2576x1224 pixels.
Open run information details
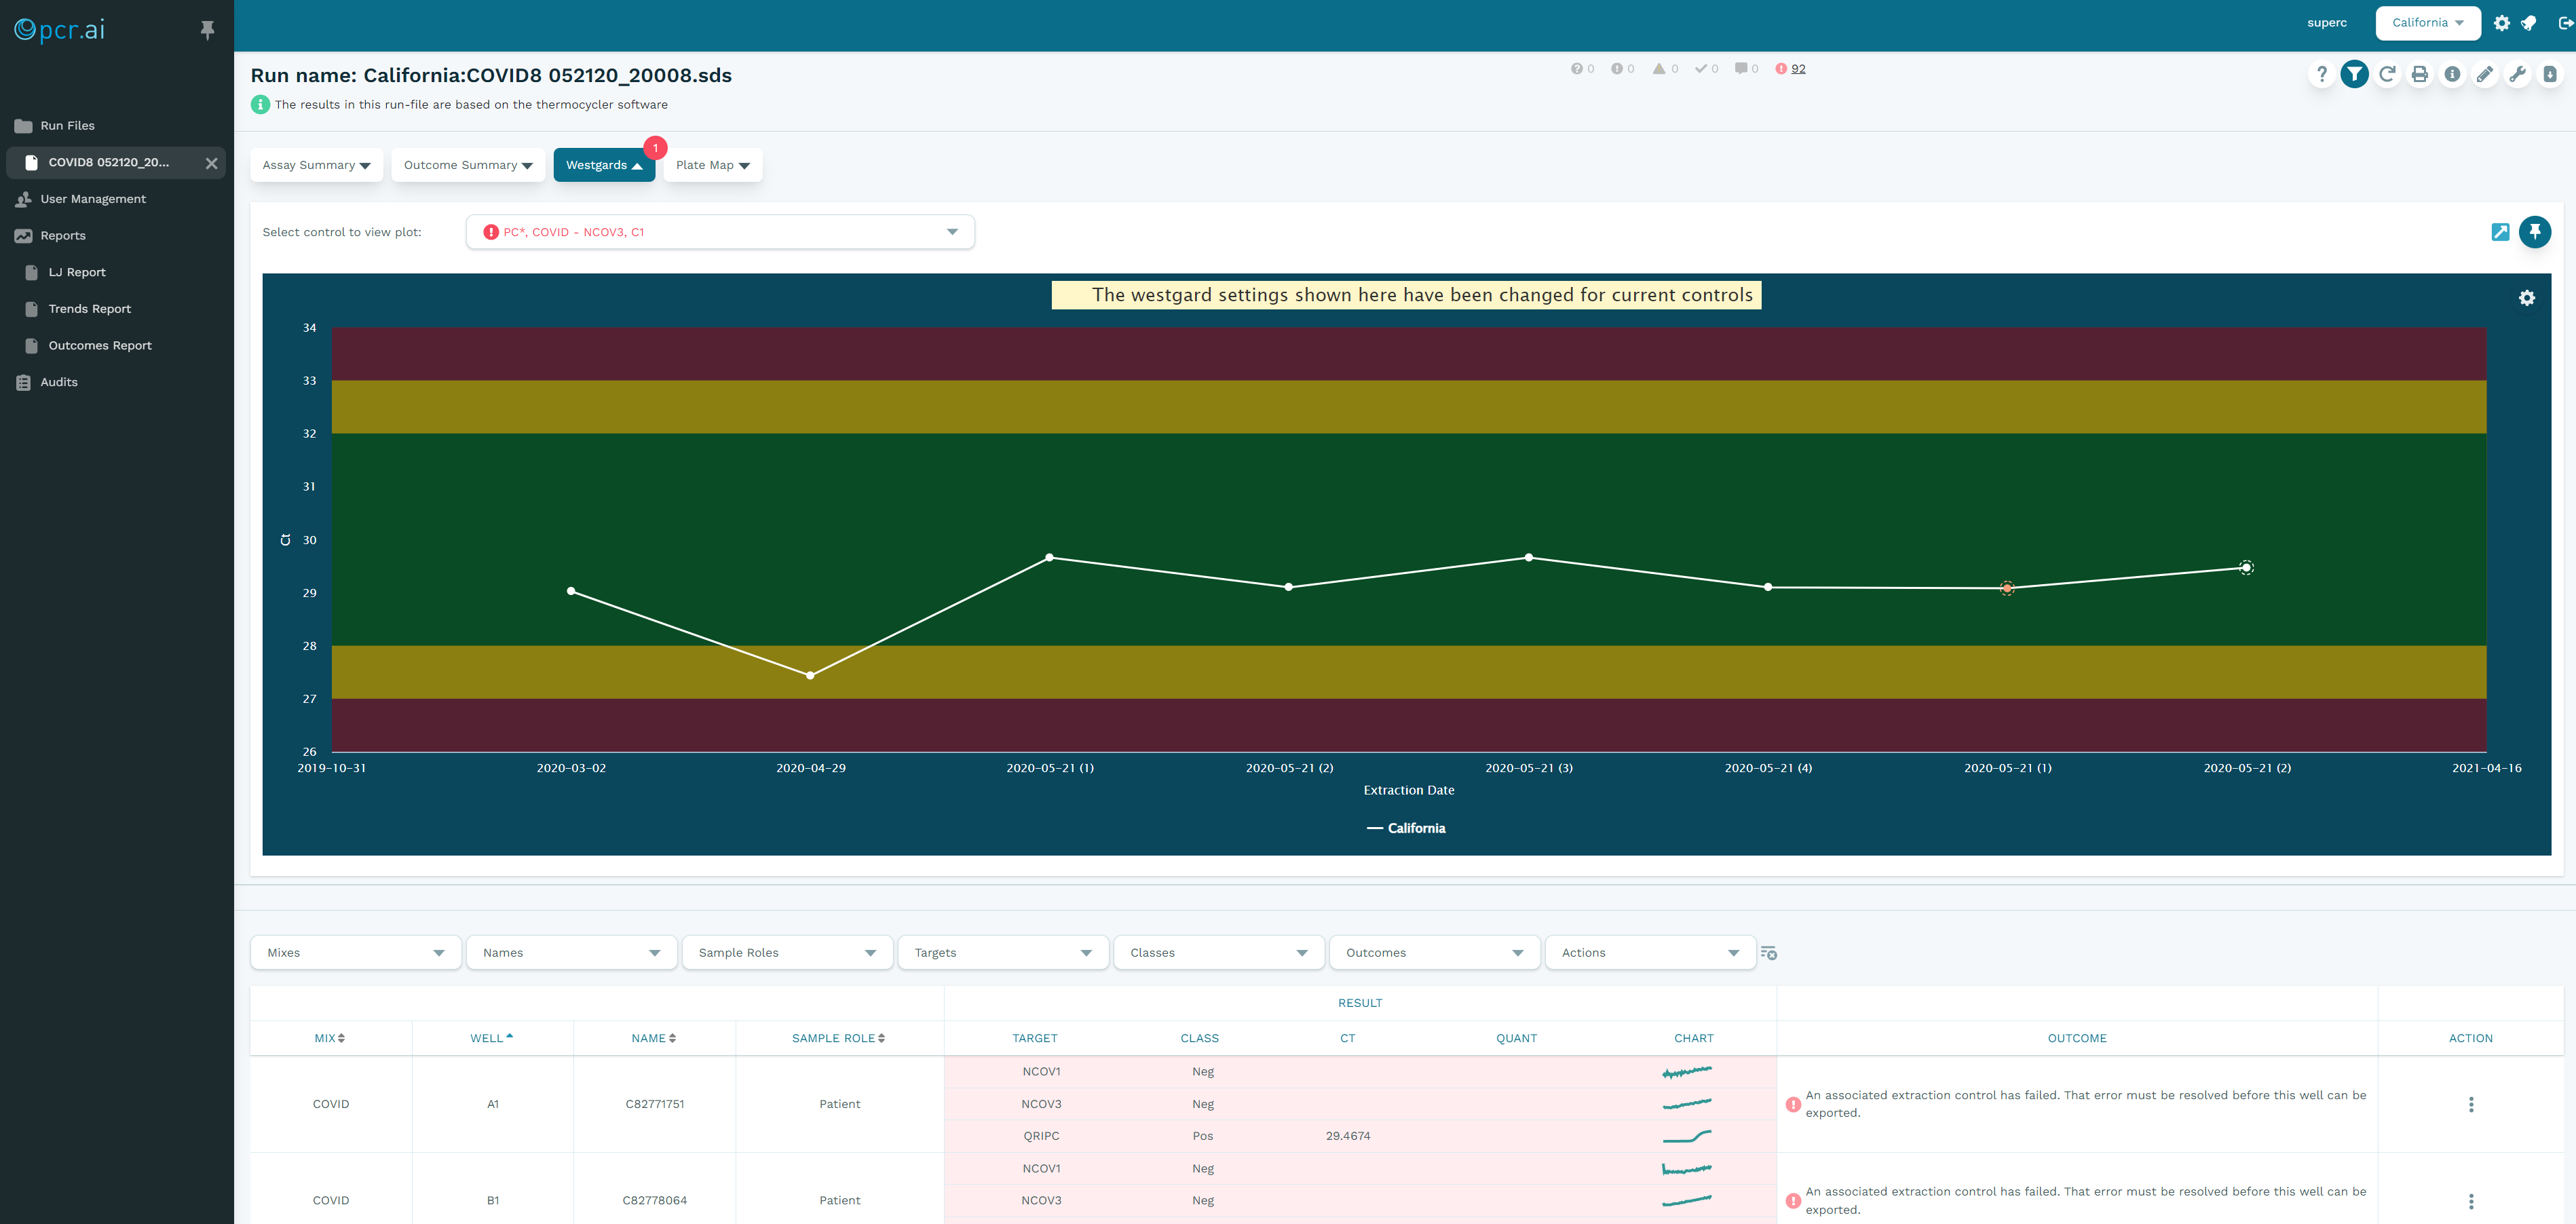click(2452, 73)
